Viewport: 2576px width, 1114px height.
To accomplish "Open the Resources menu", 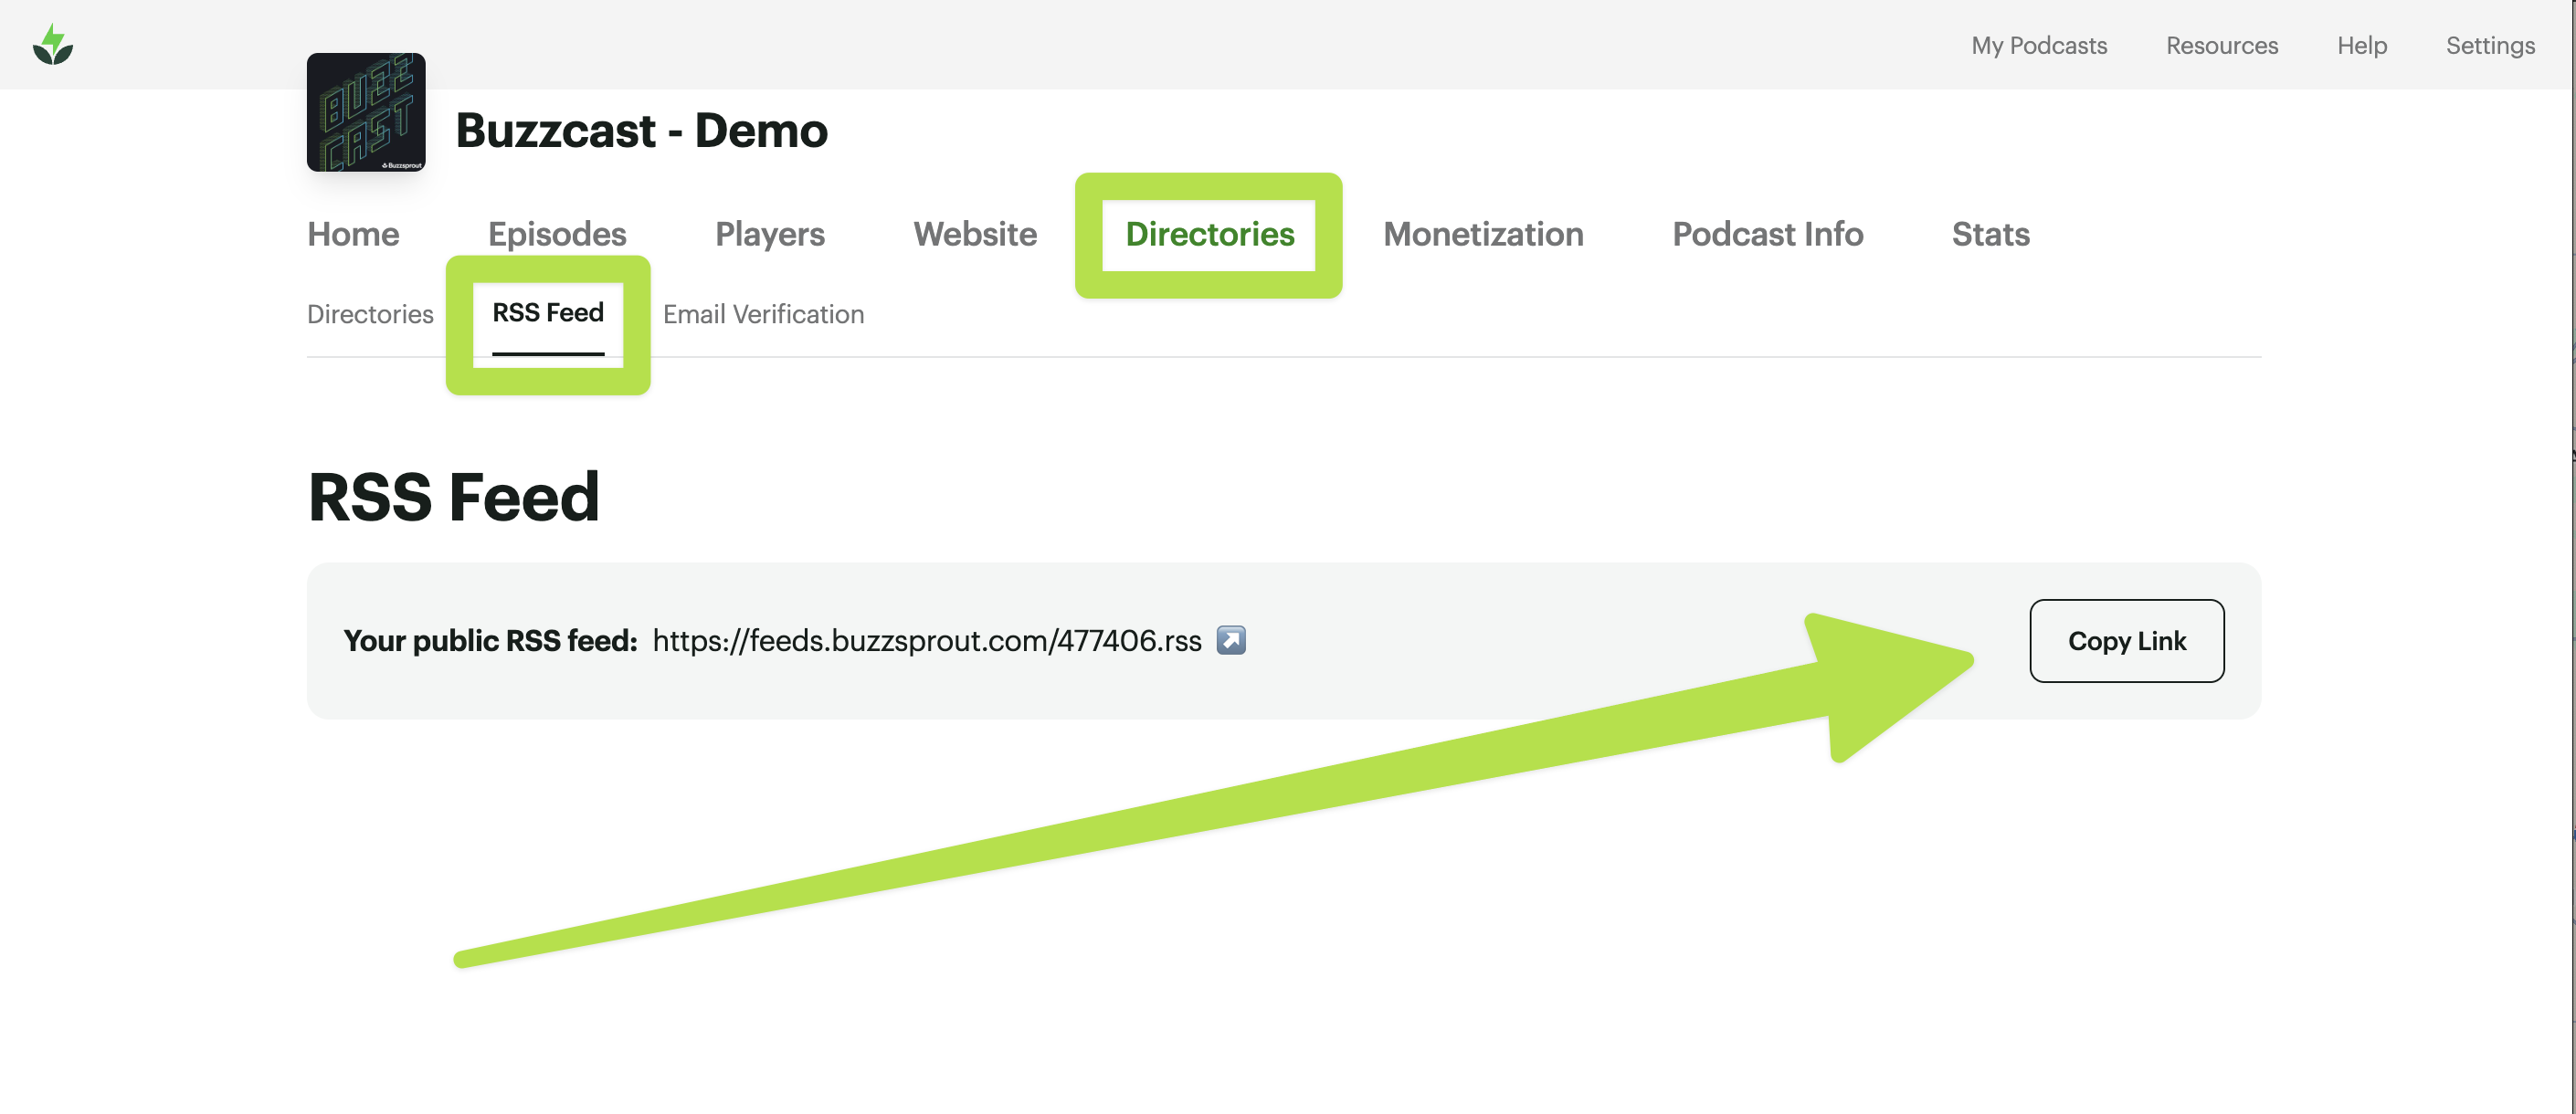I will [x=2221, y=45].
